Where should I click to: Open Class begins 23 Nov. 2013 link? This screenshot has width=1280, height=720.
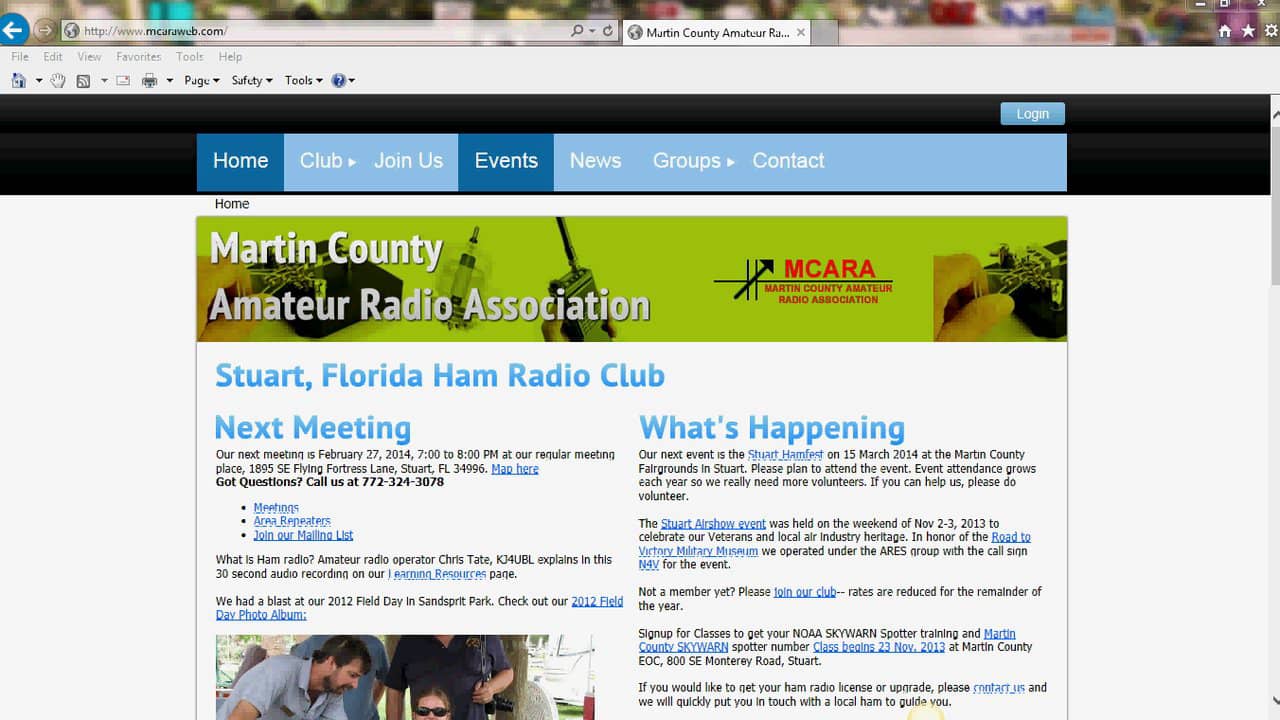879,647
